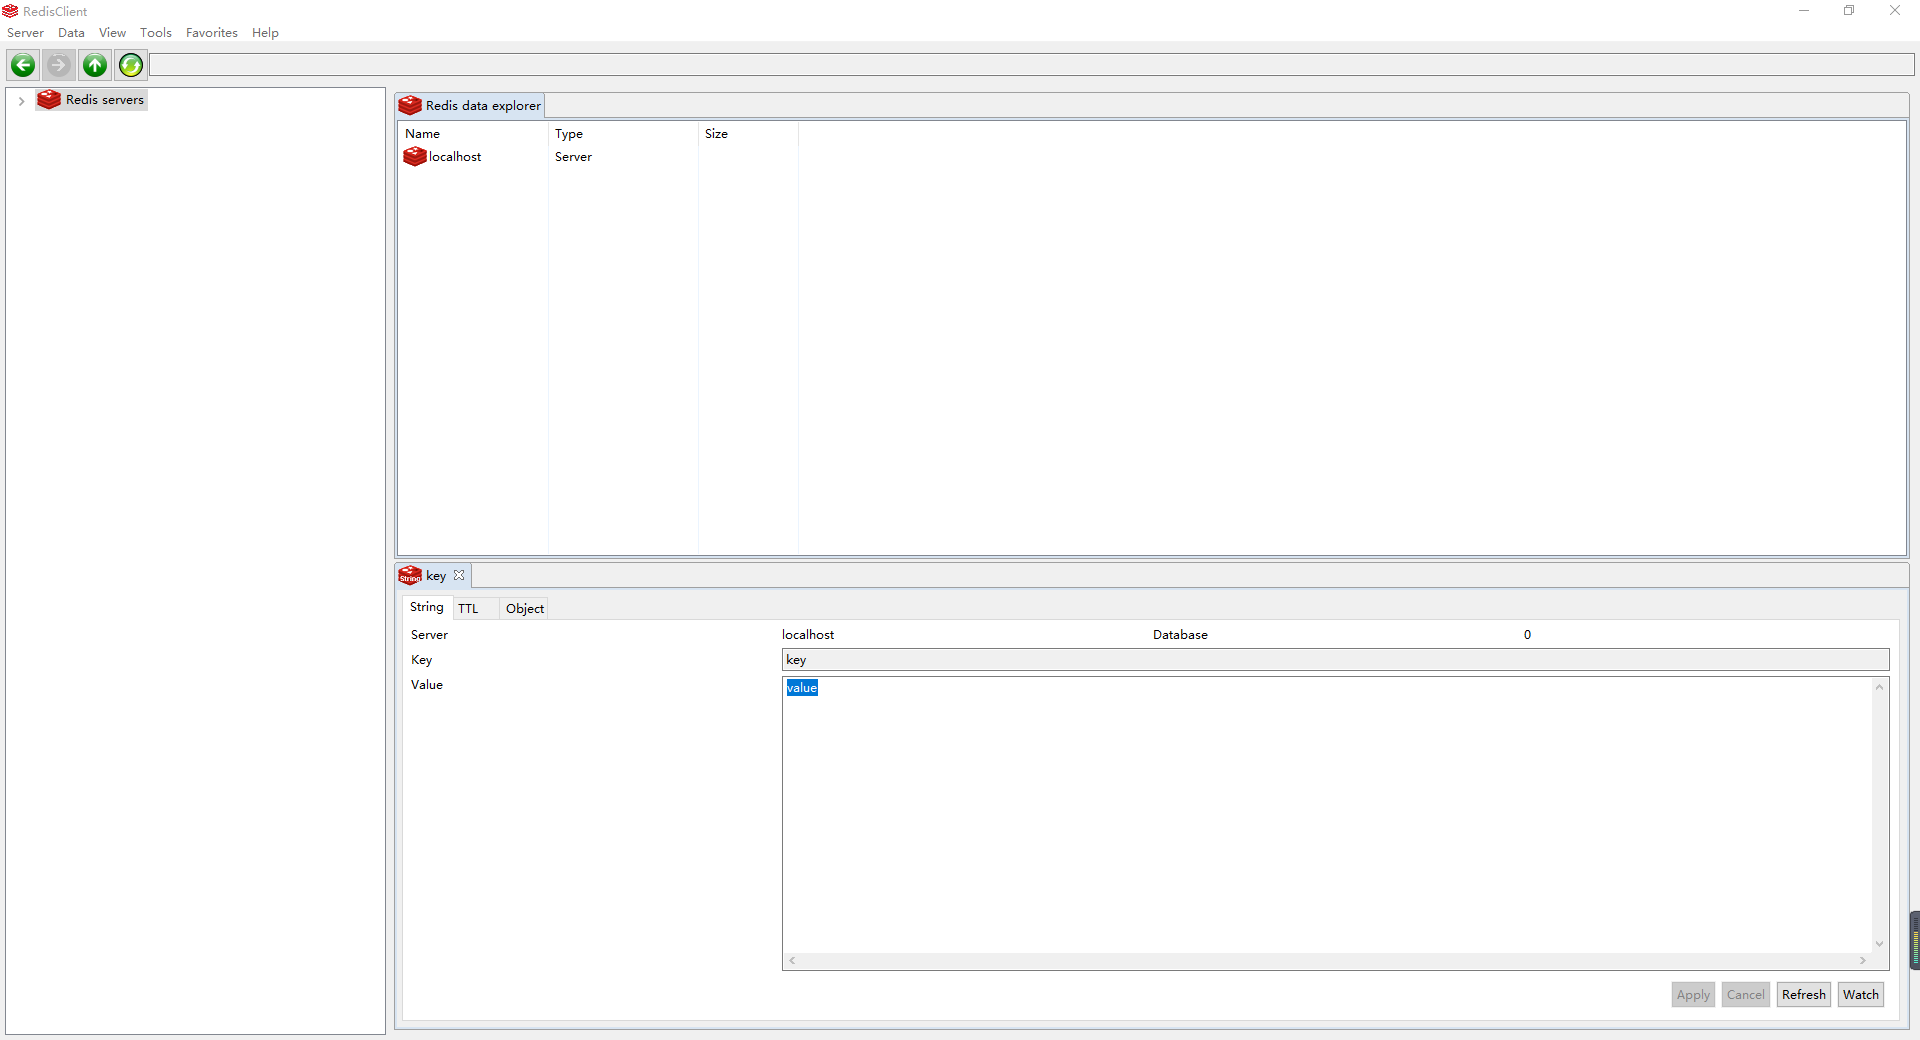This screenshot has height=1040, width=1920.
Task: Click the Type column header
Action: click(623, 134)
